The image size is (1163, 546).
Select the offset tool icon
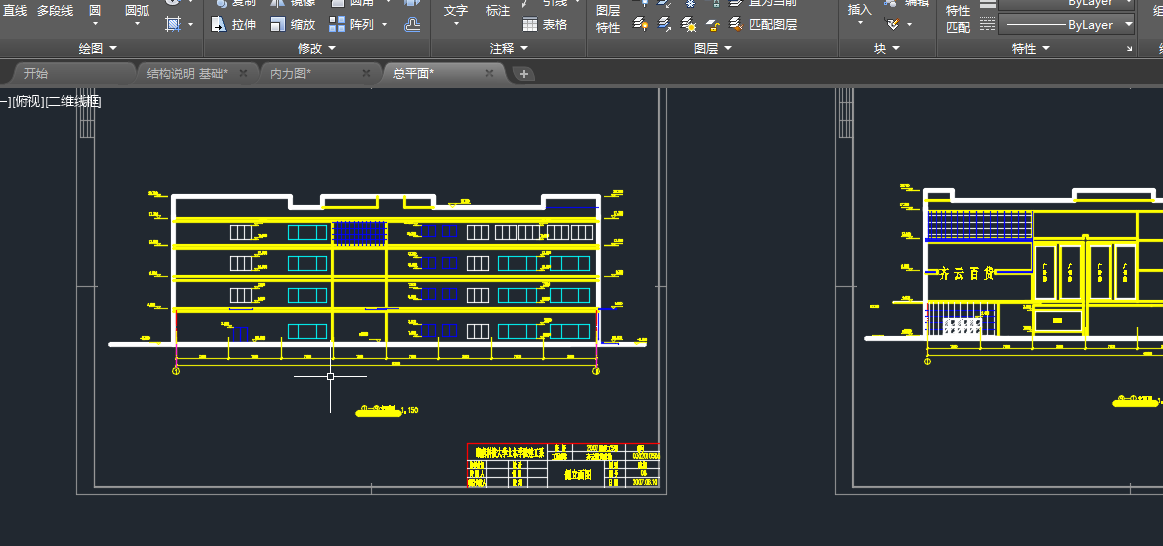412,24
